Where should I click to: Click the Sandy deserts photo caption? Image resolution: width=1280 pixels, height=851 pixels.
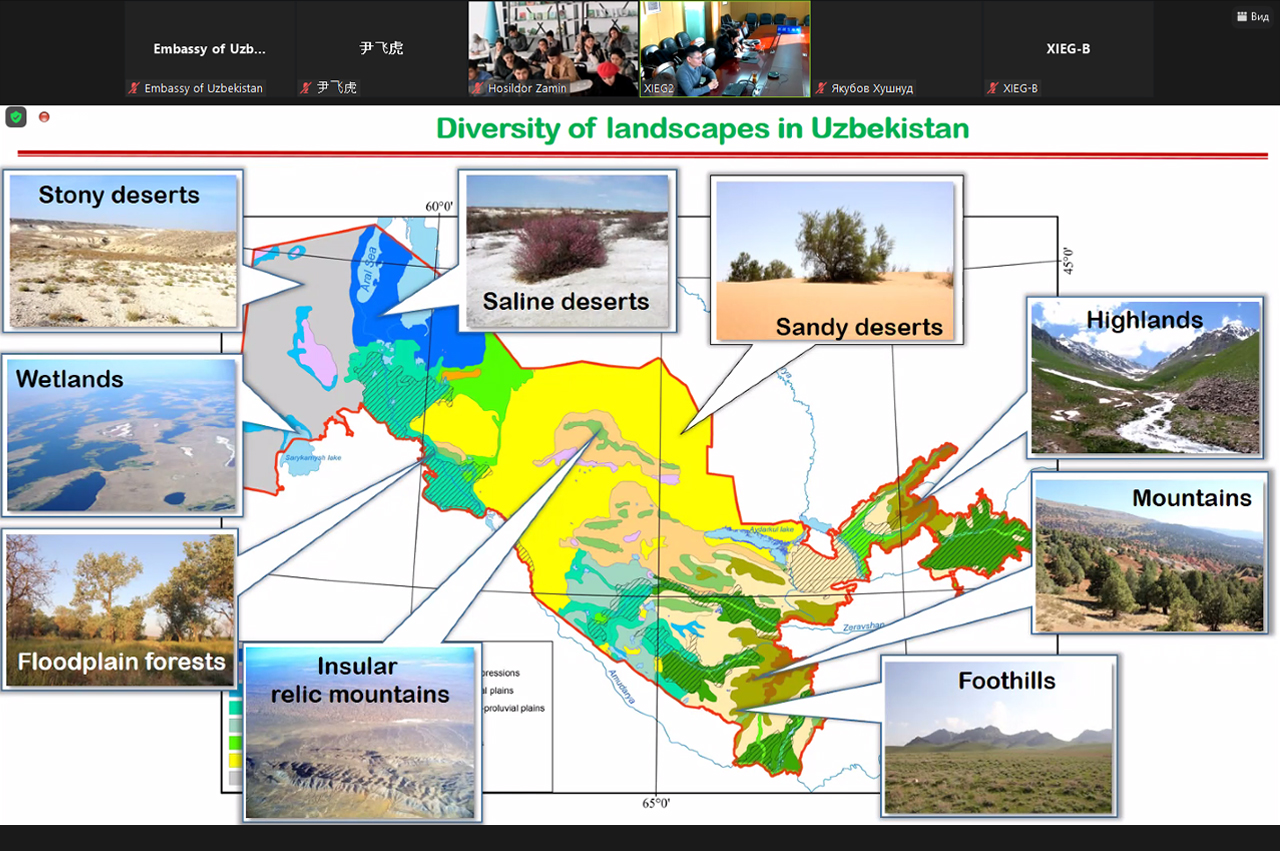pos(859,327)
